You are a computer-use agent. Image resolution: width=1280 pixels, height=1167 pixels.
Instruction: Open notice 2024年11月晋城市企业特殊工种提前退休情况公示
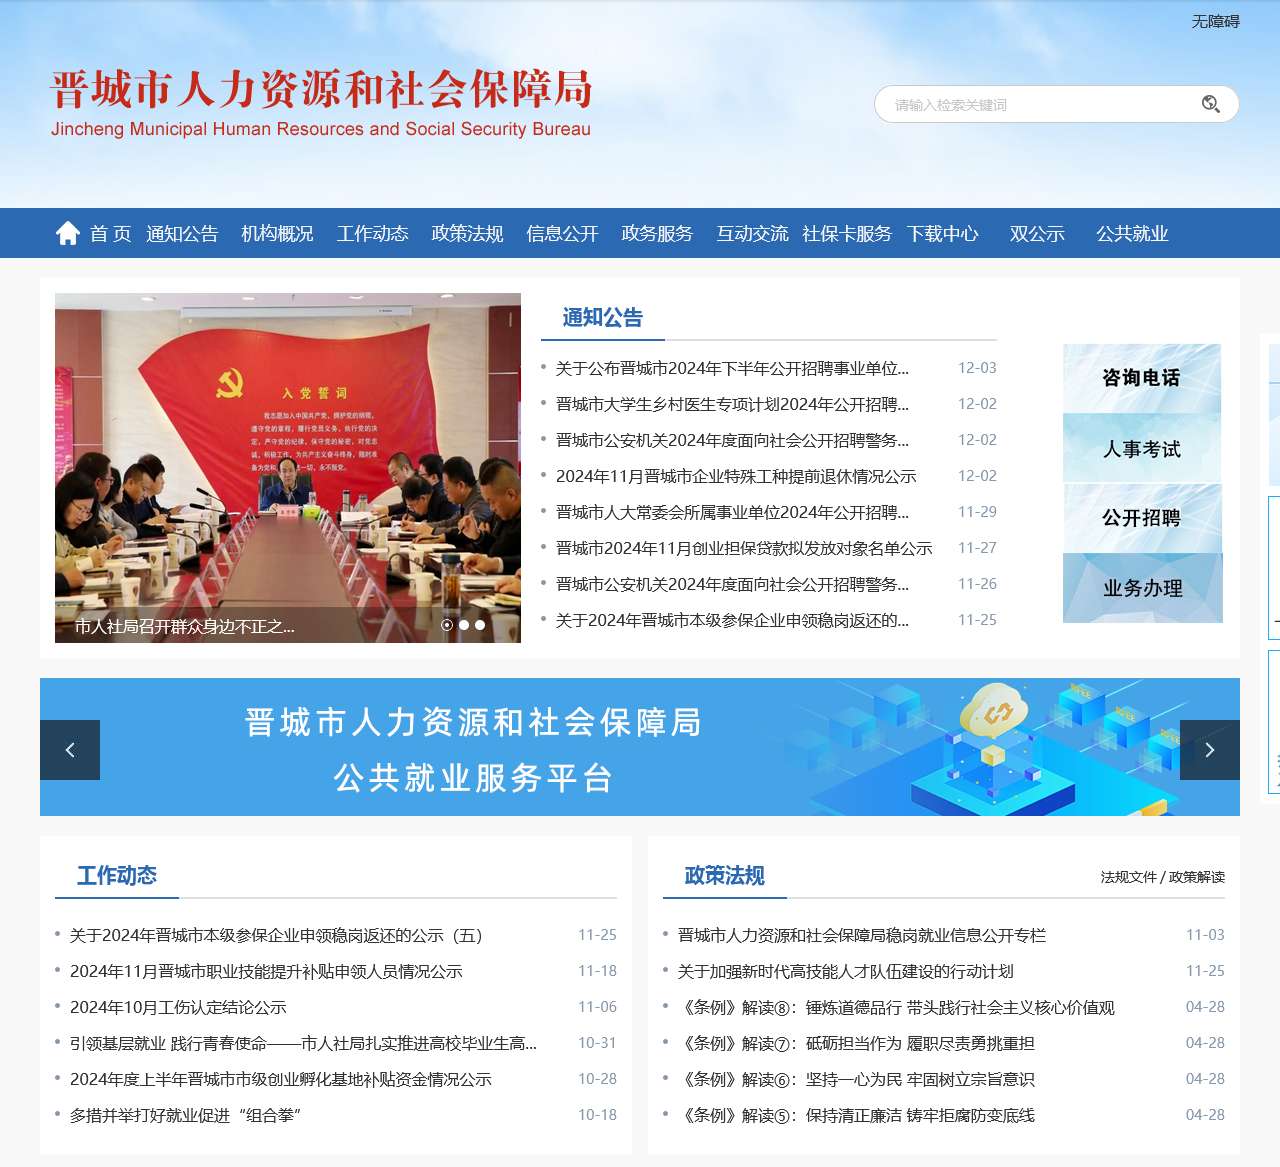coord(736,477)
